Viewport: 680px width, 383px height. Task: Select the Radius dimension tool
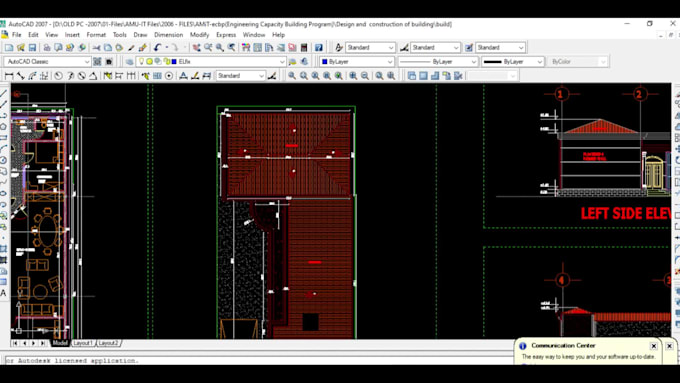click(59, 76)
